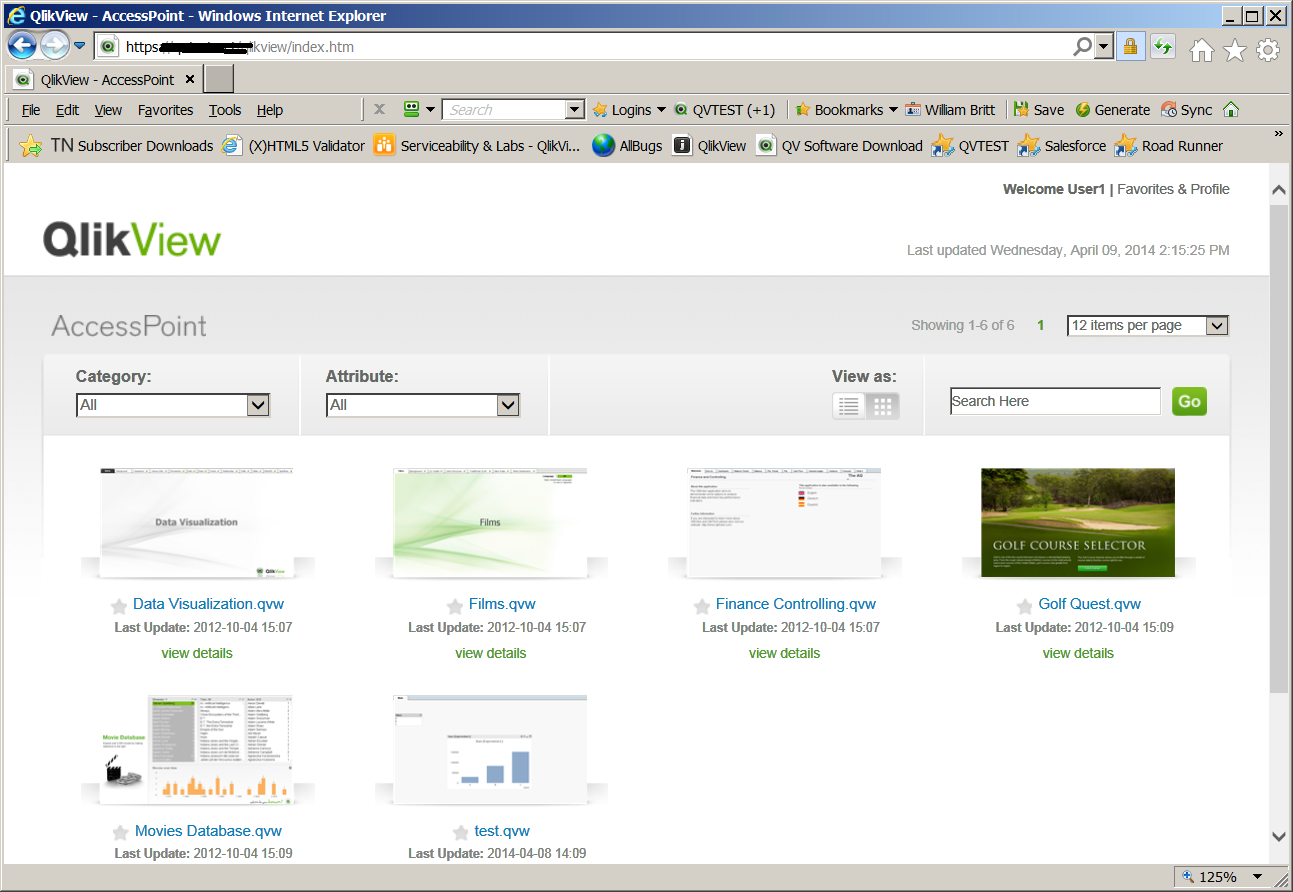Viewport: 1293px width, 892px height.
Task: Switch to thumbnail grid view icon
Action: click(x=883, y=405)
